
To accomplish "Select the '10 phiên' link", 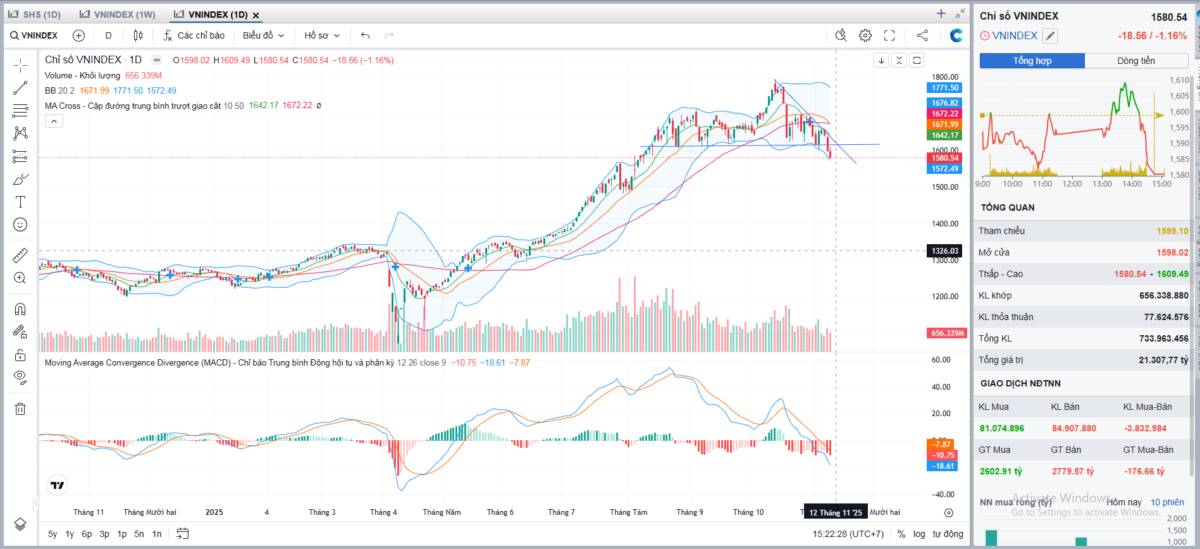I will click(x=1167, y=502).
